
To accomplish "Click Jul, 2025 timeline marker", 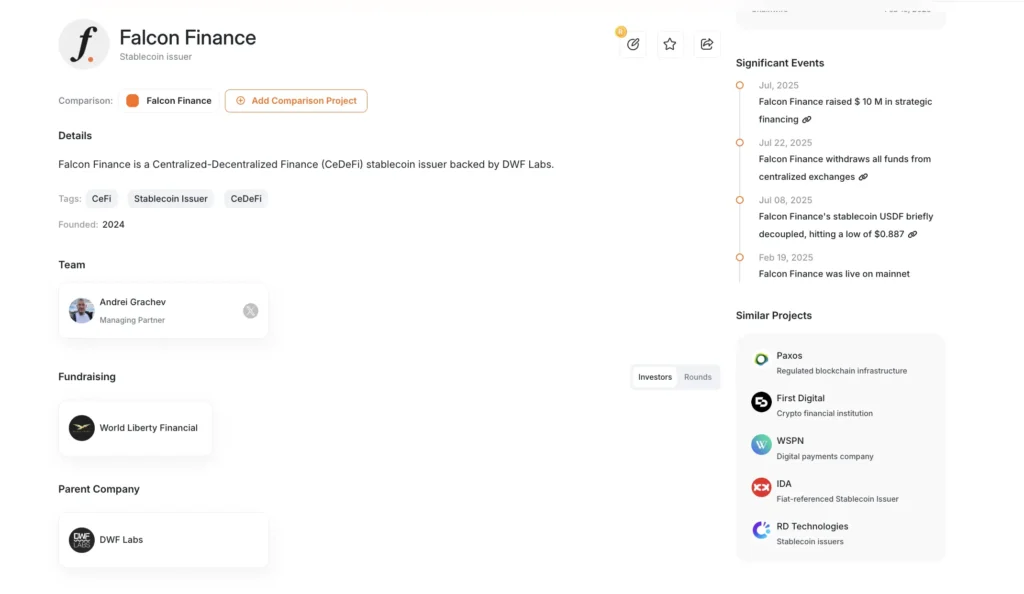I will (x=739, y=86).
